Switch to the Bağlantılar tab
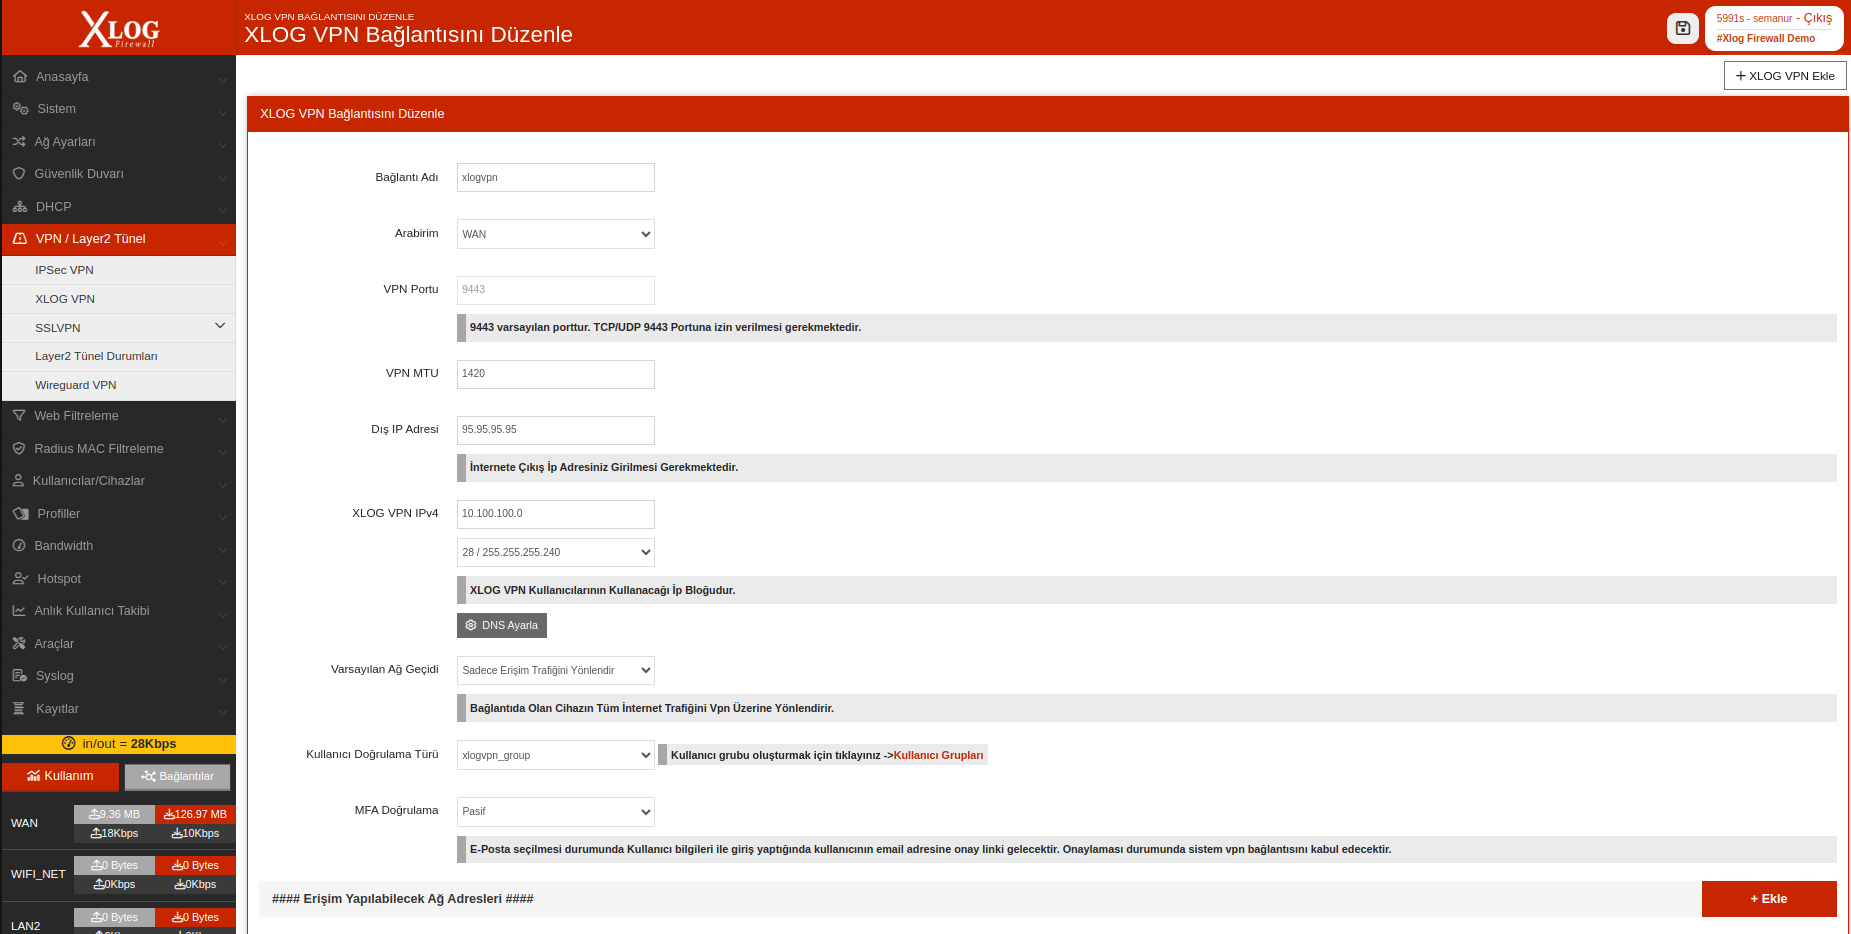 coord(177,776)
